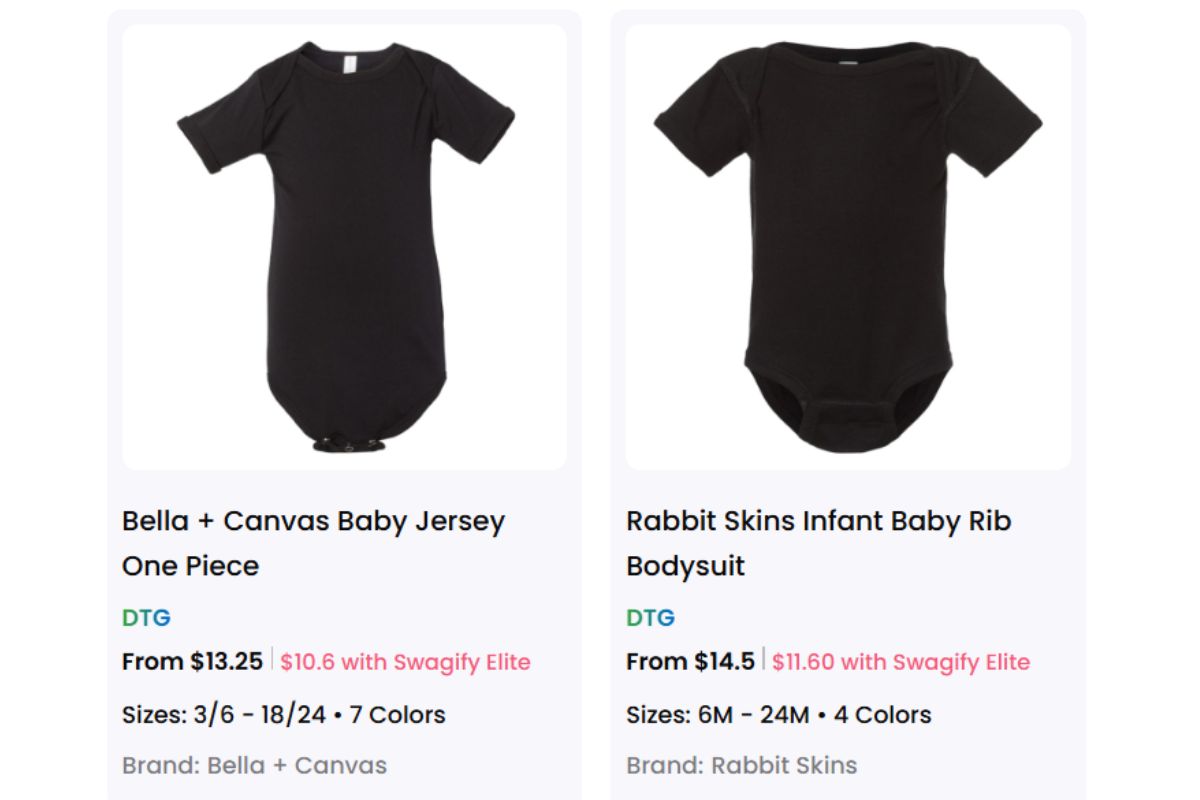Screen dimensions: 1200x800
Task: Click the From $13.25 price
Action: 192,662
